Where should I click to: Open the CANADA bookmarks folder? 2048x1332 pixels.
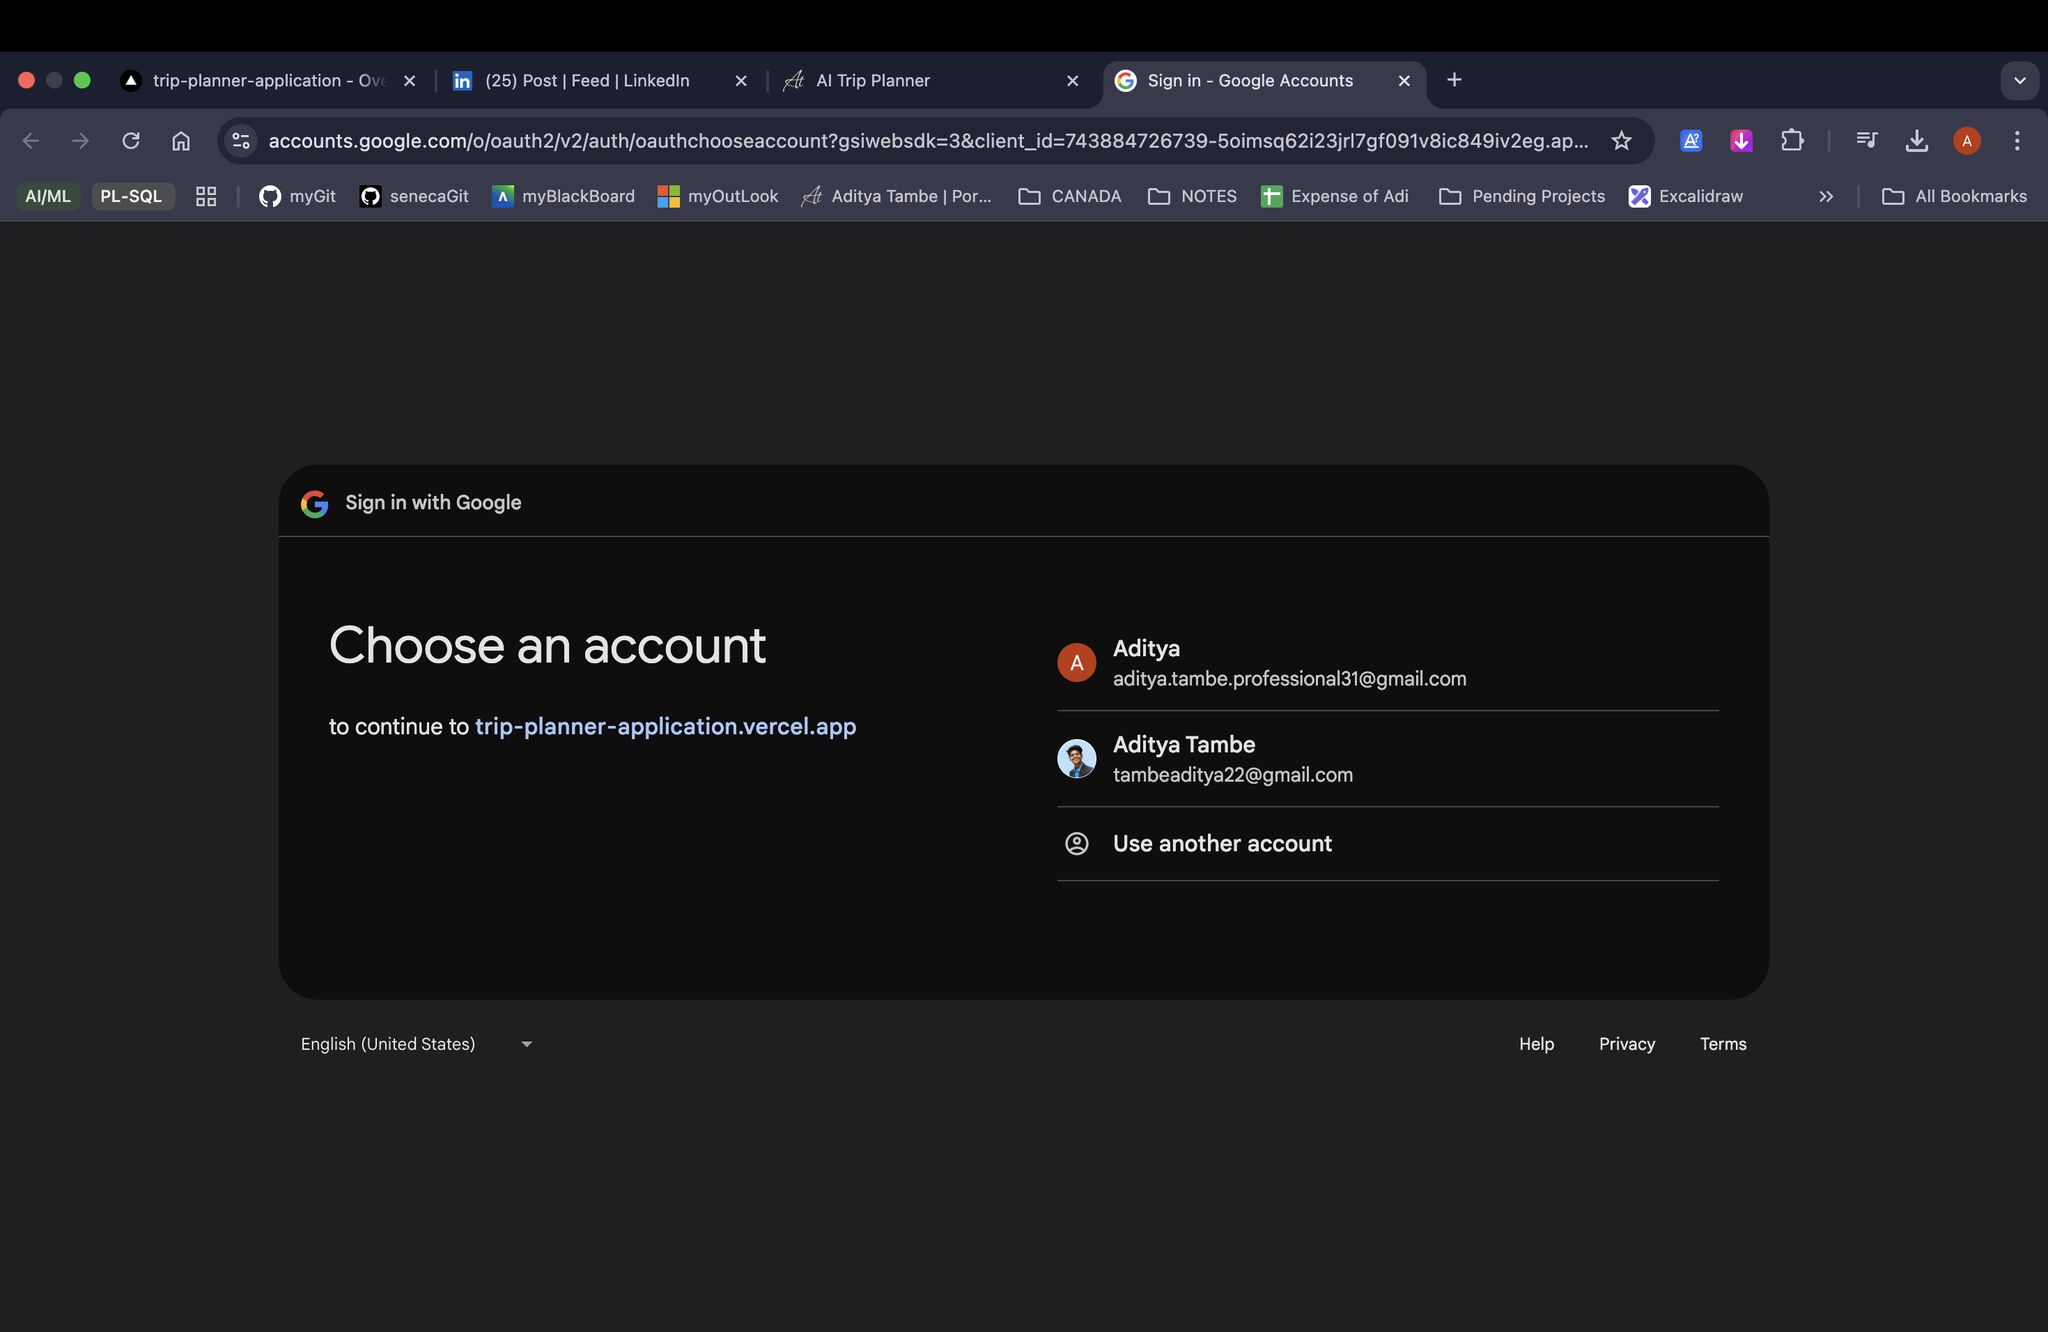pos(1070,197)
